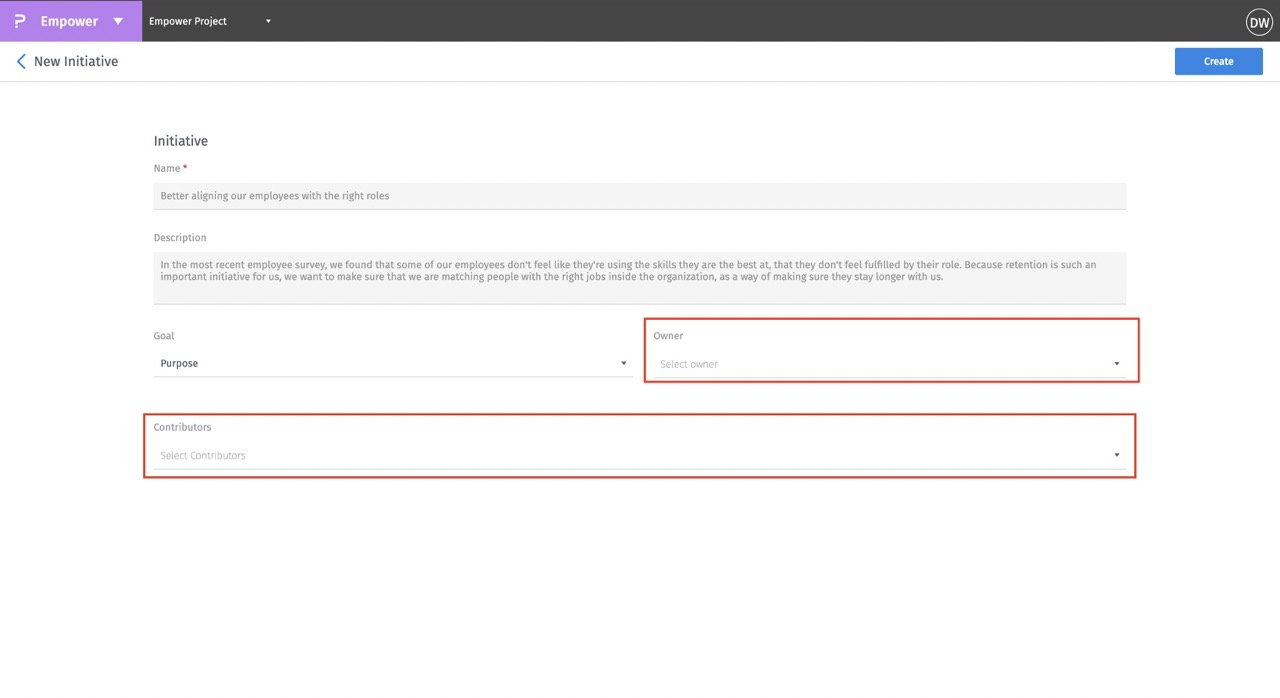Screen dimensions: 1280x698
Task: Click the caret on the Empower header button
Action: pos(117,20)
